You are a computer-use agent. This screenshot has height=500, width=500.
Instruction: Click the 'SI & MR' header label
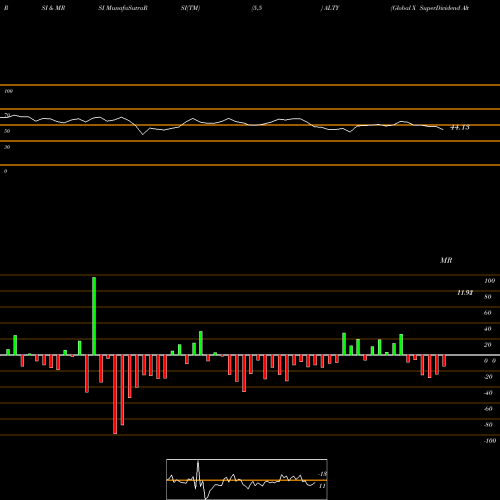[x=53, y=8]
